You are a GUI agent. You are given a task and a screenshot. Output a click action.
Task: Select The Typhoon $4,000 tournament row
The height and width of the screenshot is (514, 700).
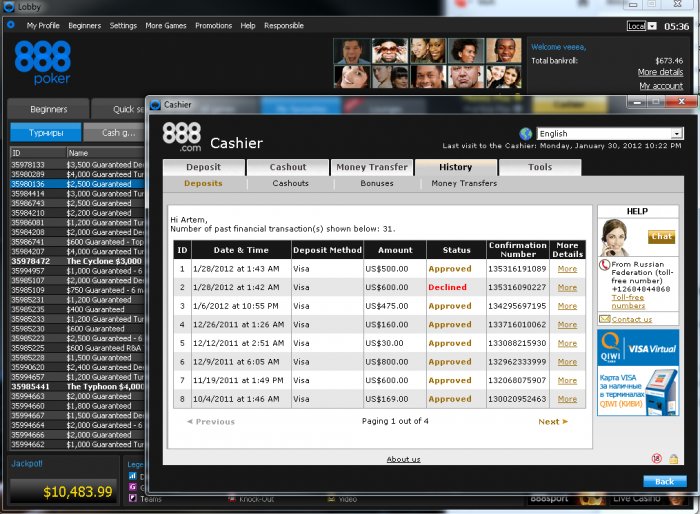(77, 387)
